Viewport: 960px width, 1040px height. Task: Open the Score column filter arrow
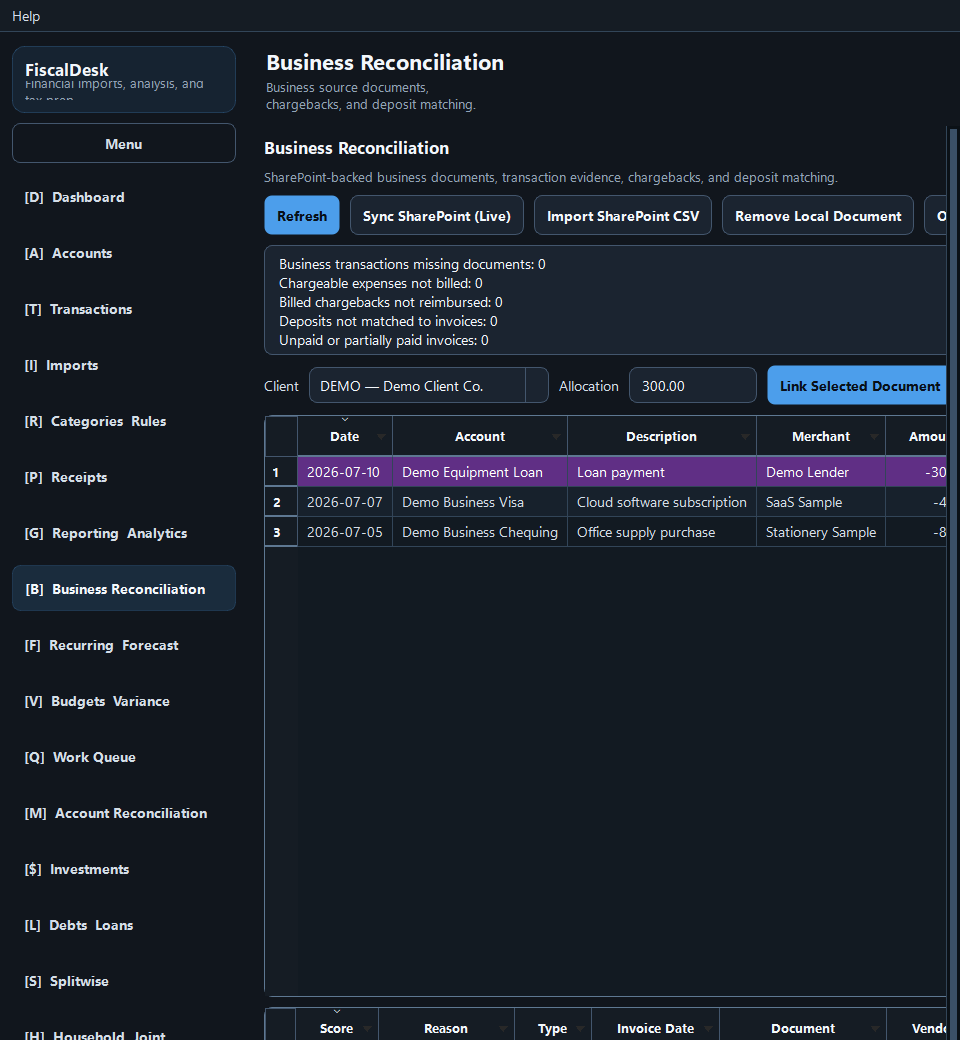[368, 1028]
